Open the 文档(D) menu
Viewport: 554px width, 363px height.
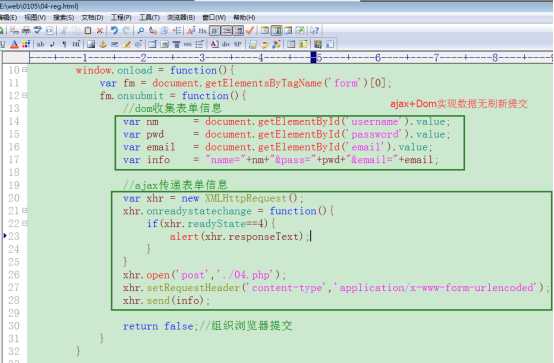tap(92, 17)
